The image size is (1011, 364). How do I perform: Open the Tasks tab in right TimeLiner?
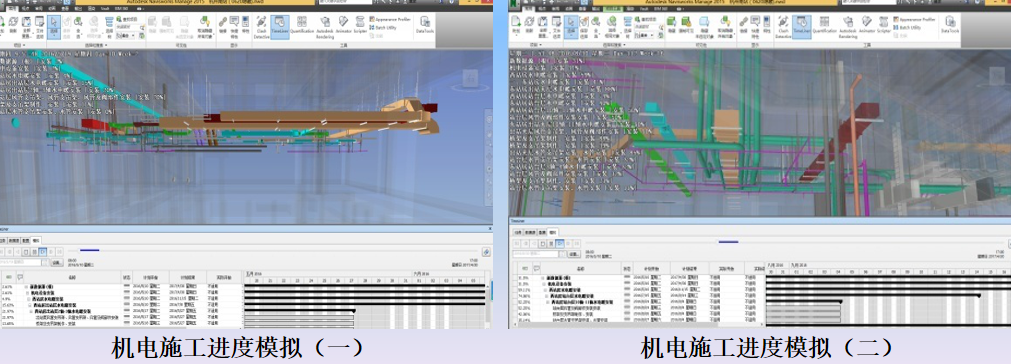click(x=518, y=233)
